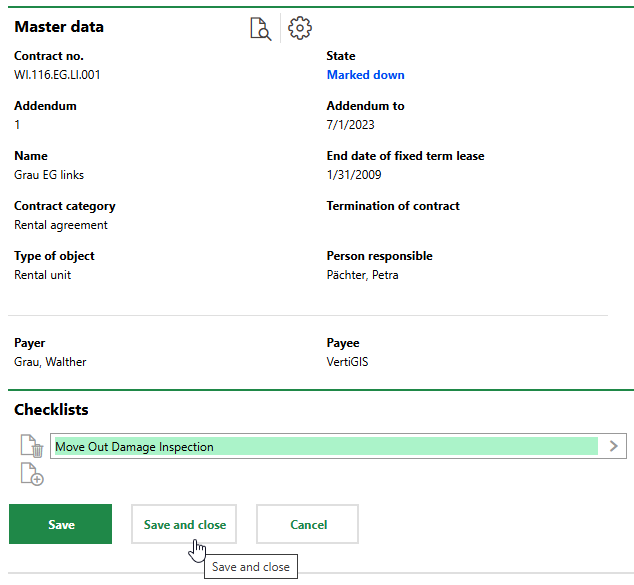
Task: Click the Save button
Action: [61, 524]
